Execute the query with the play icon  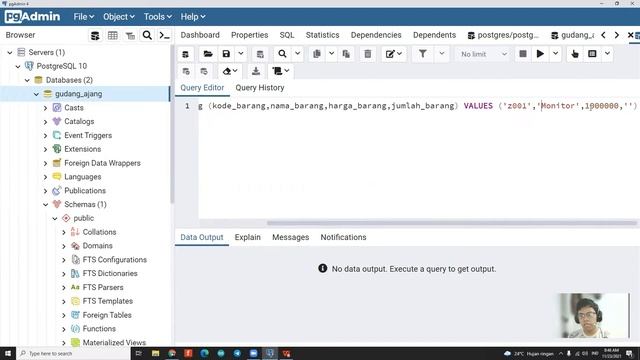pyautogui.click(x=540, y=54)
